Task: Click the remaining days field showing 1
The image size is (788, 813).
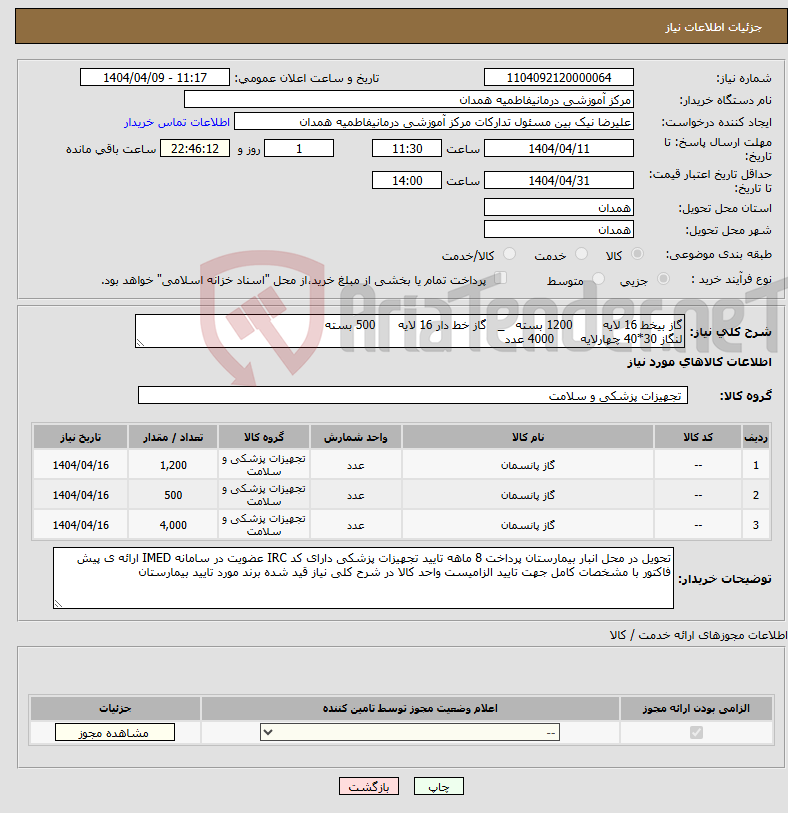Action: point(299,149)
